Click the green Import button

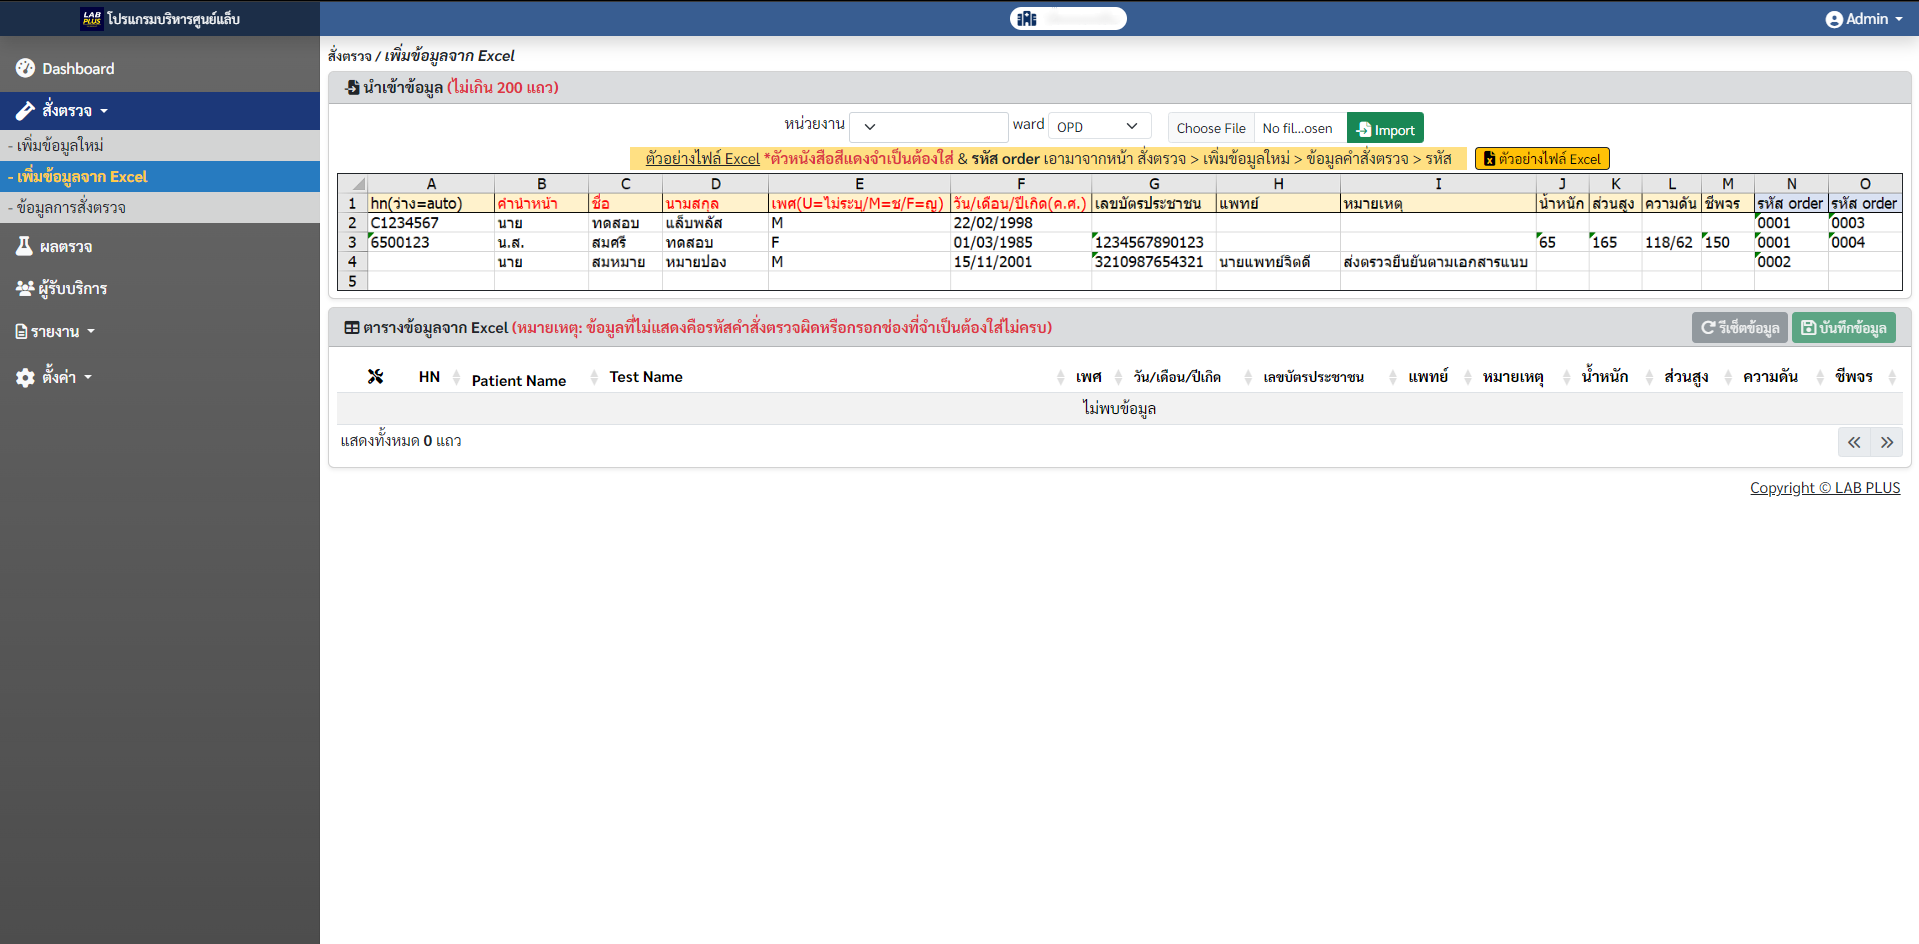1385,129
